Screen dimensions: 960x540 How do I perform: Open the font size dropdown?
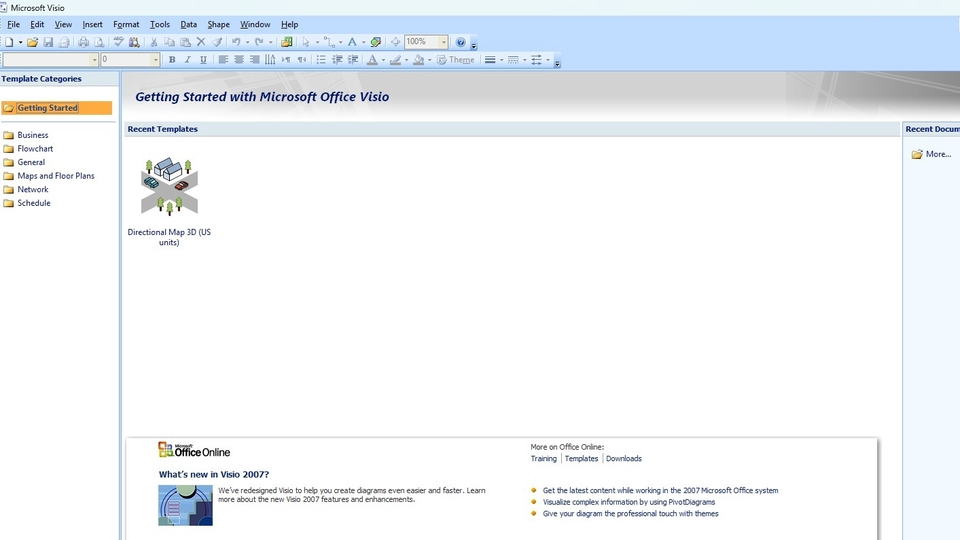pos(155,60)
